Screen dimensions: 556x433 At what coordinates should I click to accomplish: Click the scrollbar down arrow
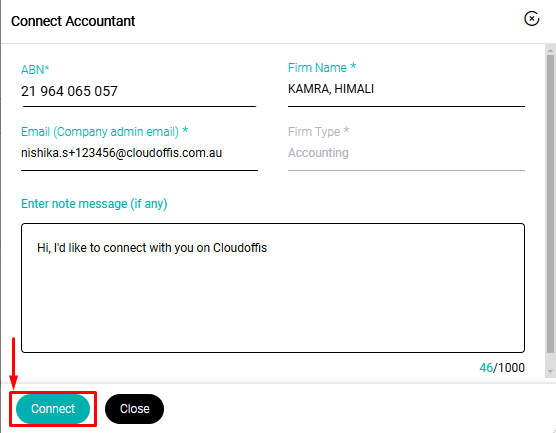click(x=550, y=371)
